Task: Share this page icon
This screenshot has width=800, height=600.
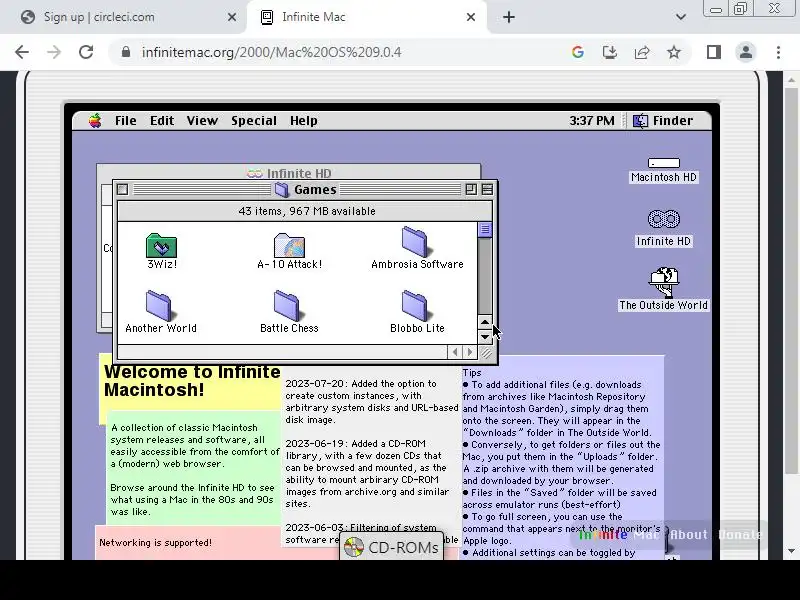Action: coord(642,52)
